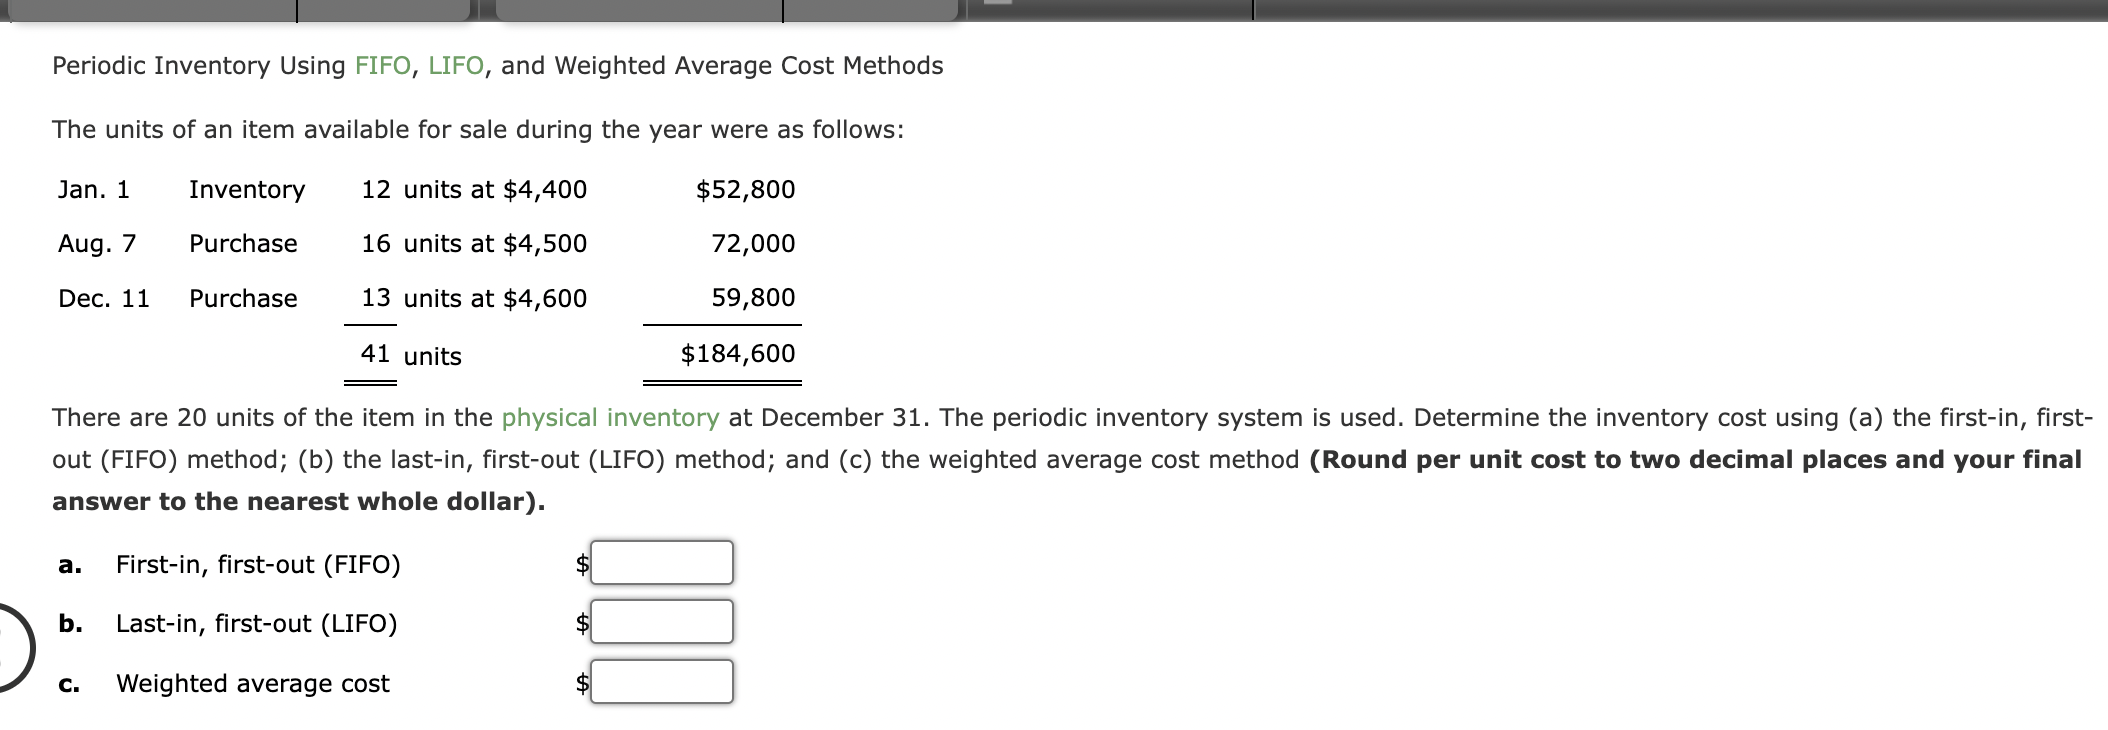The image size is (2108, 730).
Task: Click the First-in, first-out (FIFO) answer field
Action: [663, 563]
